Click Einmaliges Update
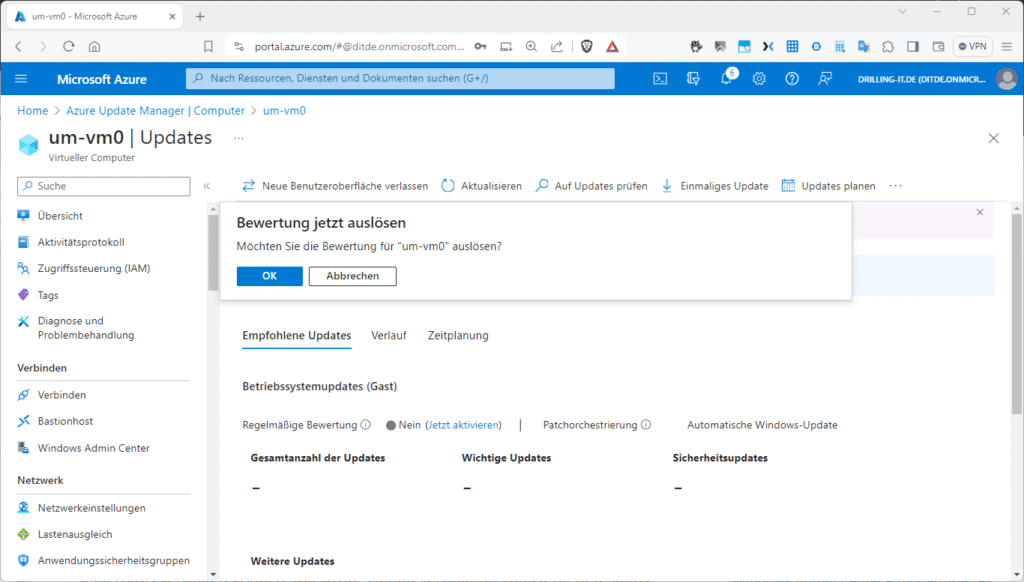 (715, 186)
